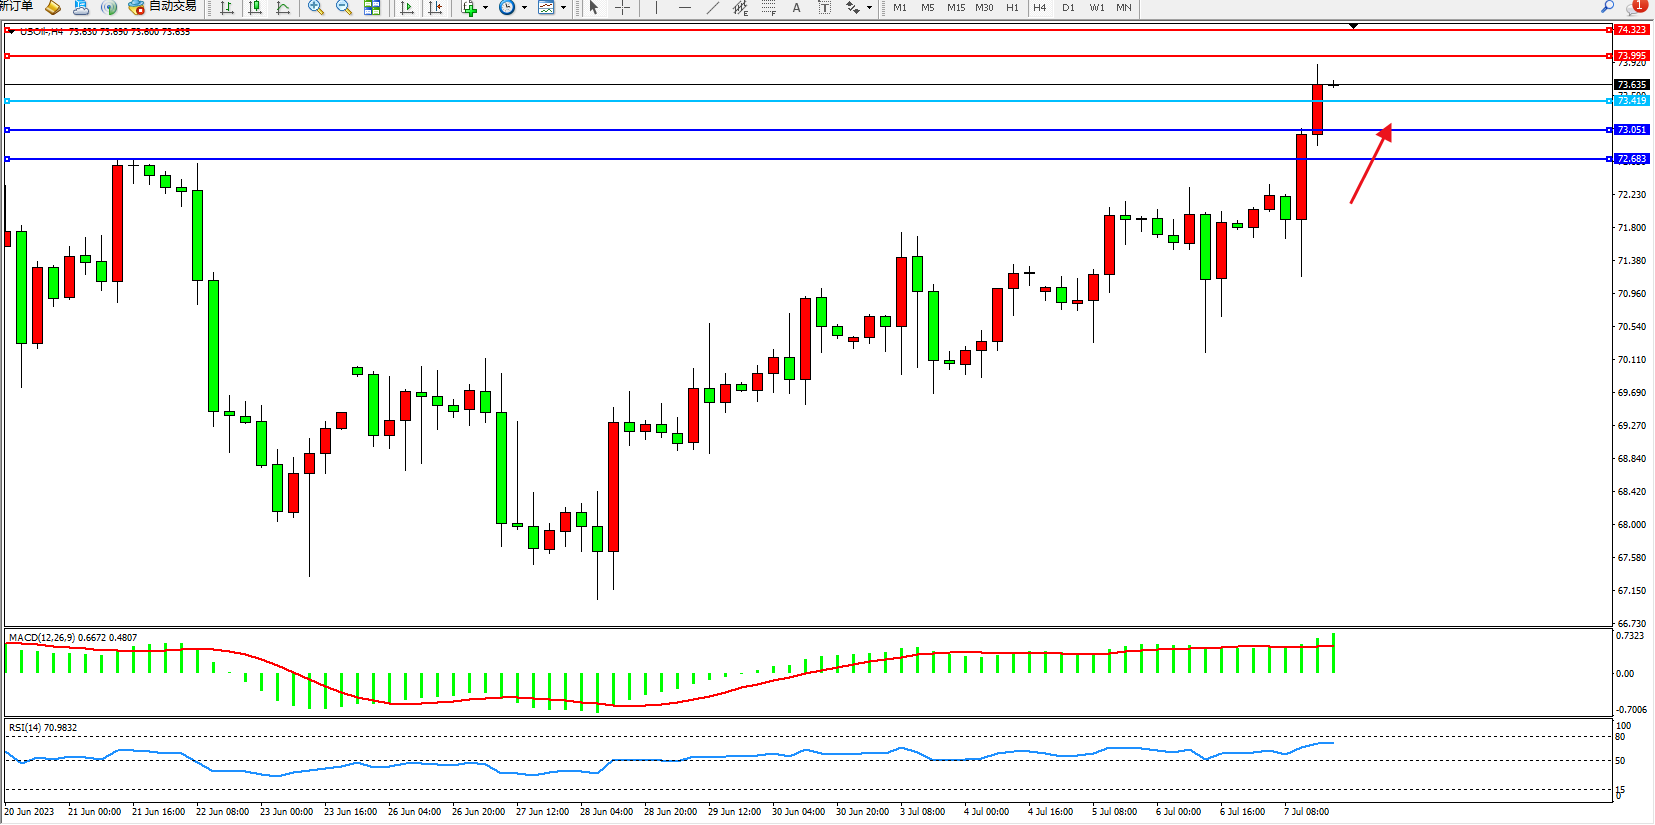
Task: Switch chart to bar chart display
Action: [228, 8]
